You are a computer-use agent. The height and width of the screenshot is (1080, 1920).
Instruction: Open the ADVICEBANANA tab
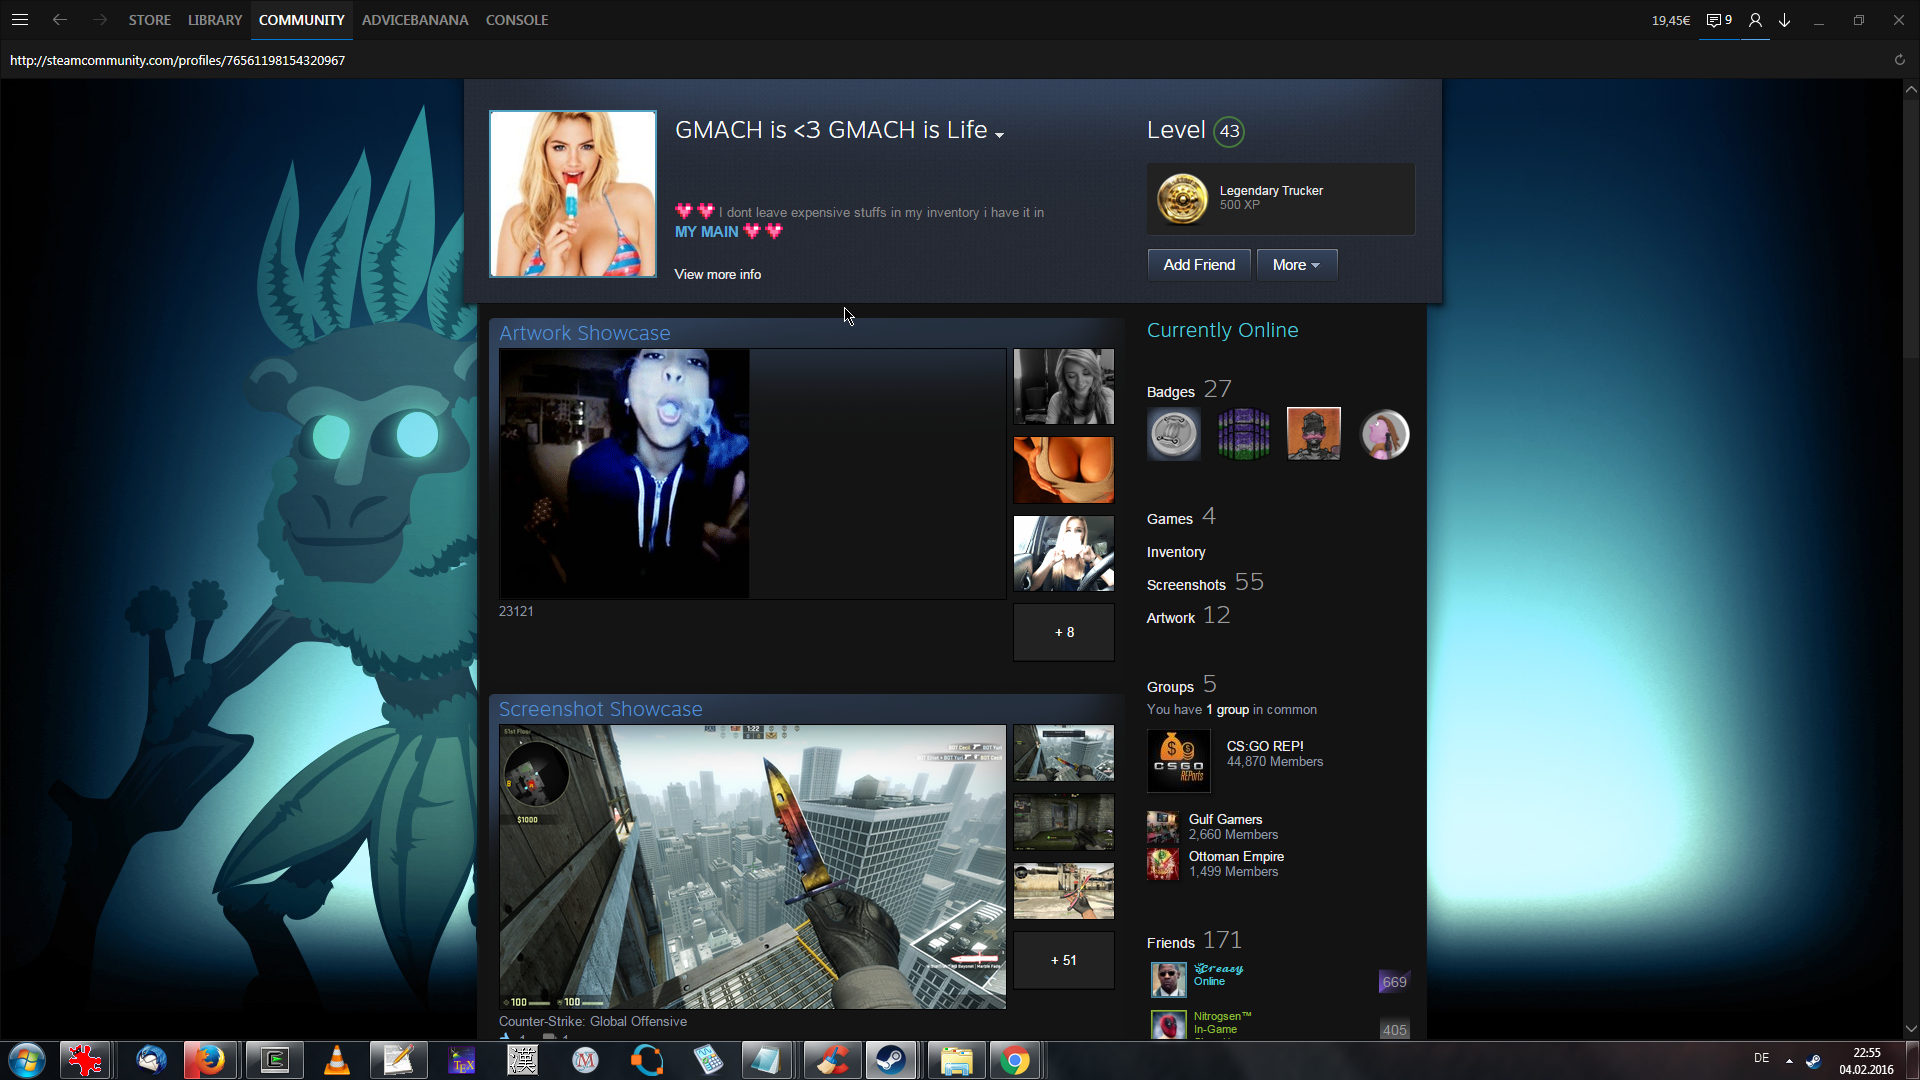(415, 20)
